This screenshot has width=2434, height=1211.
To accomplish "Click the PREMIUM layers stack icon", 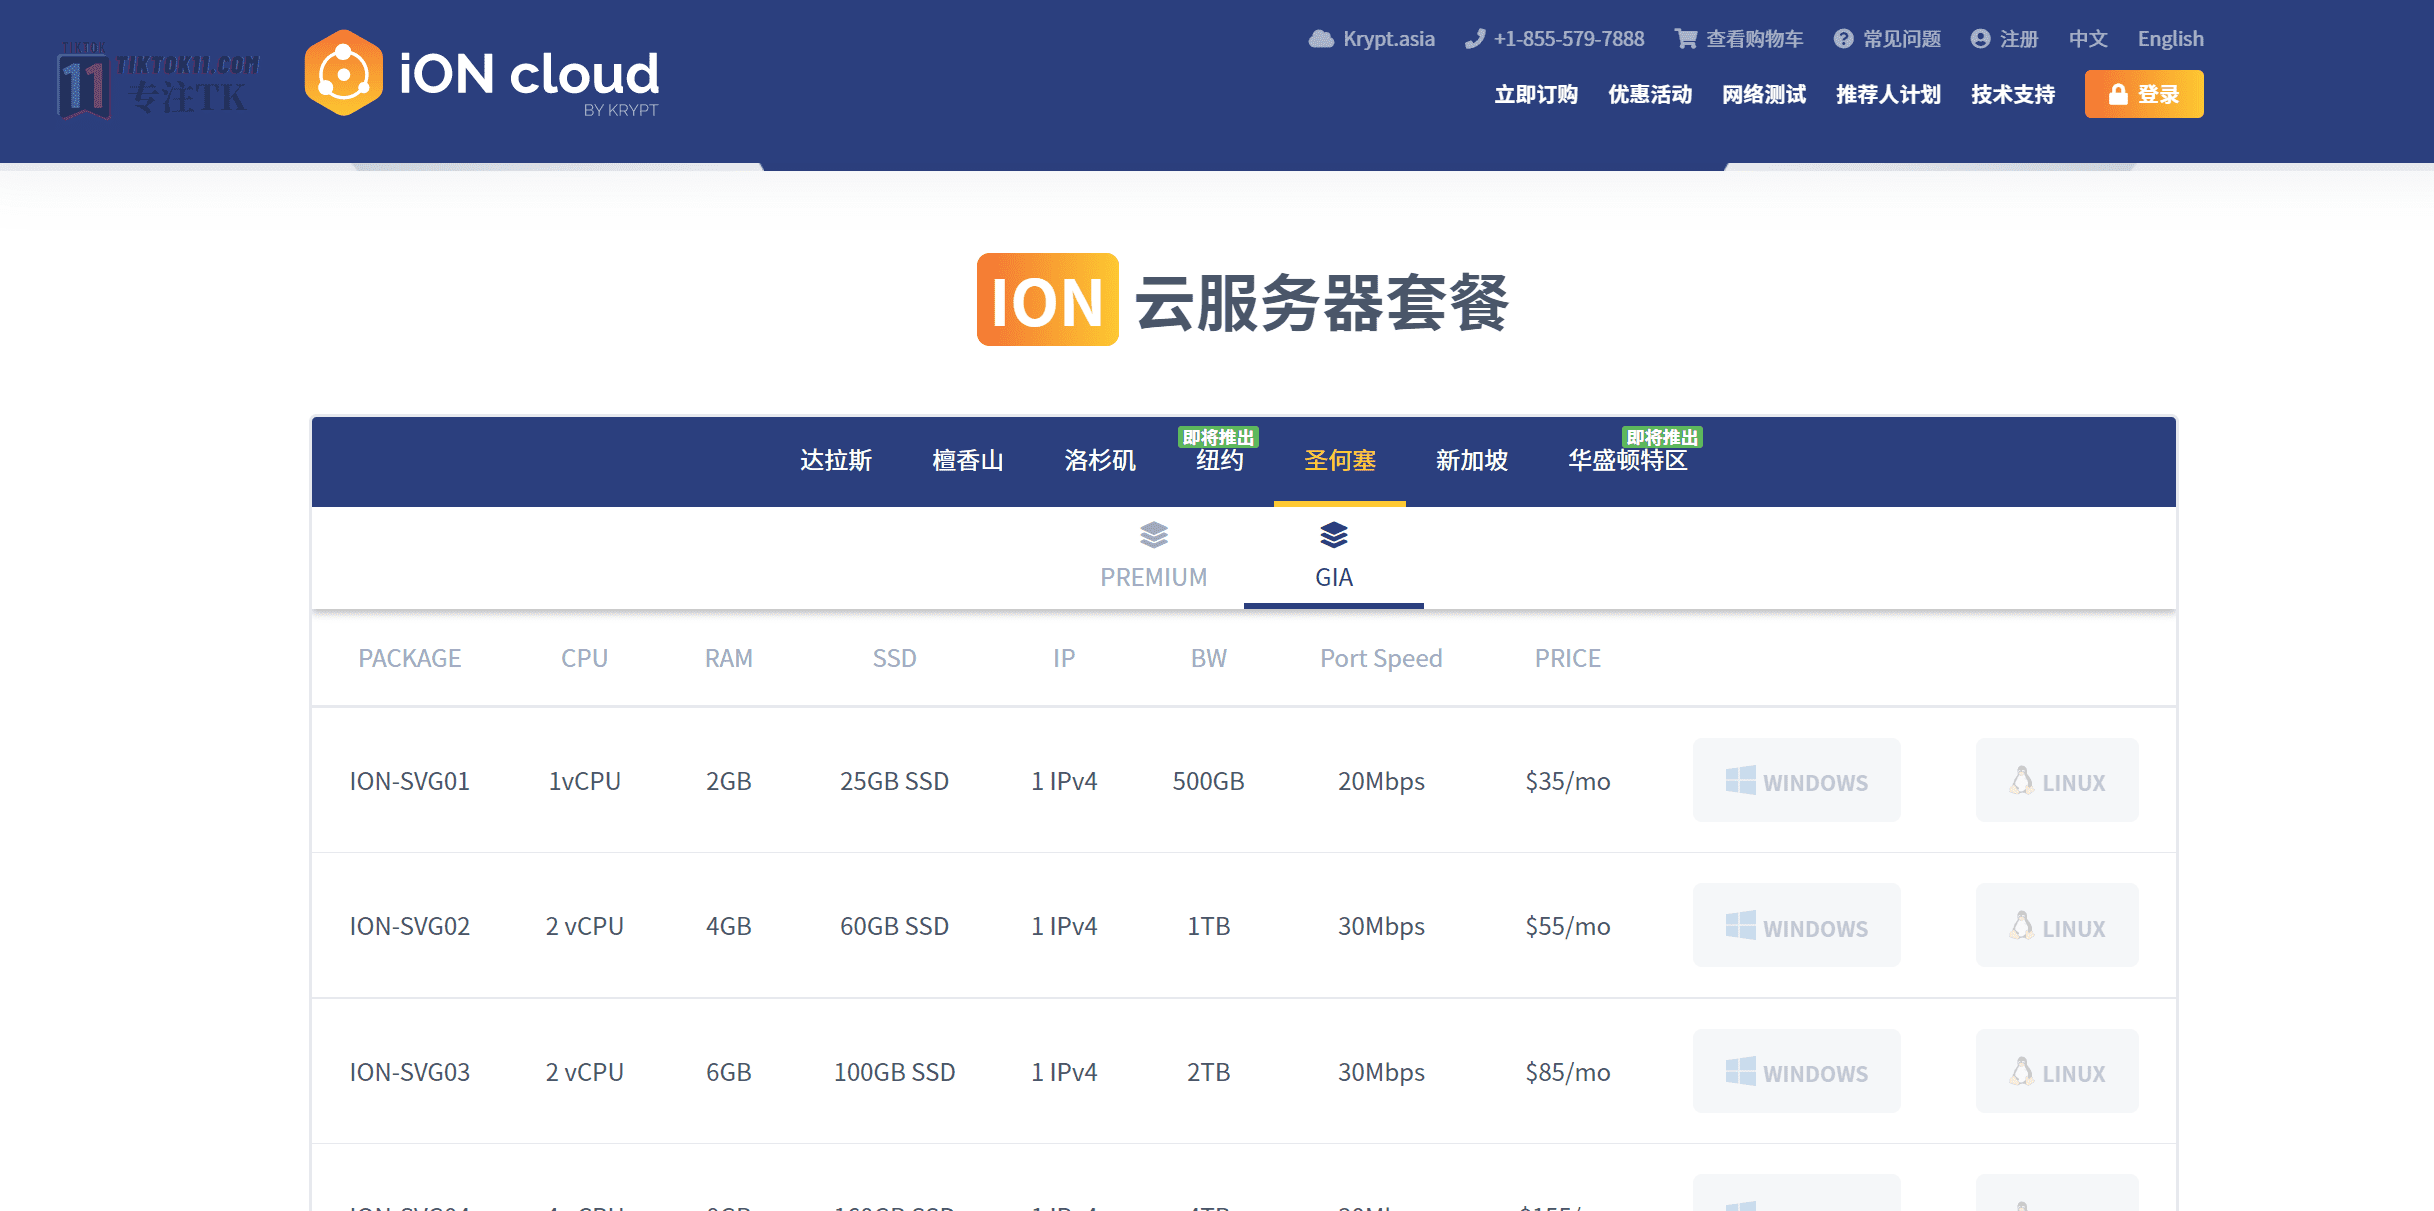I will pyautogui.click(x=1154, y=535).
